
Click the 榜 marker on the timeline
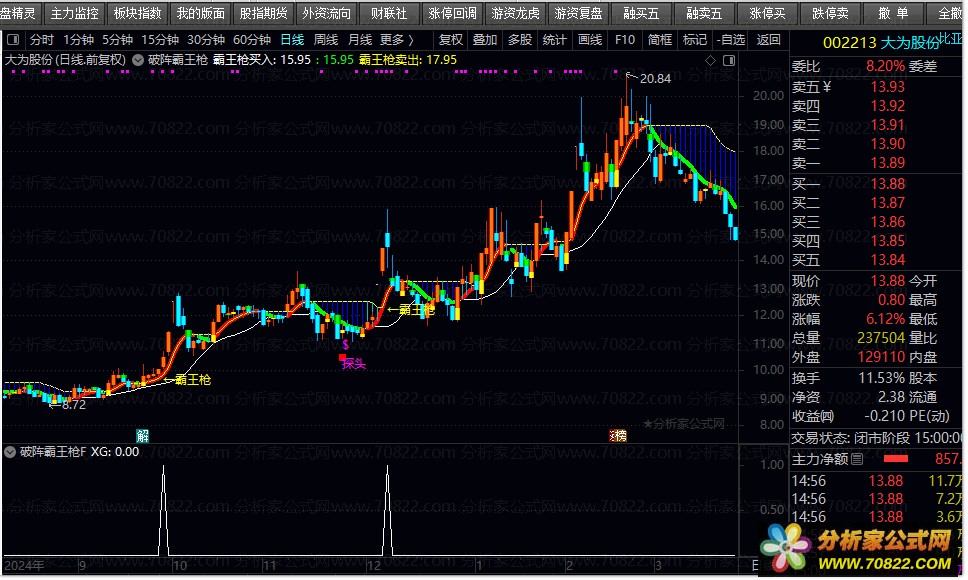(618, 436)
